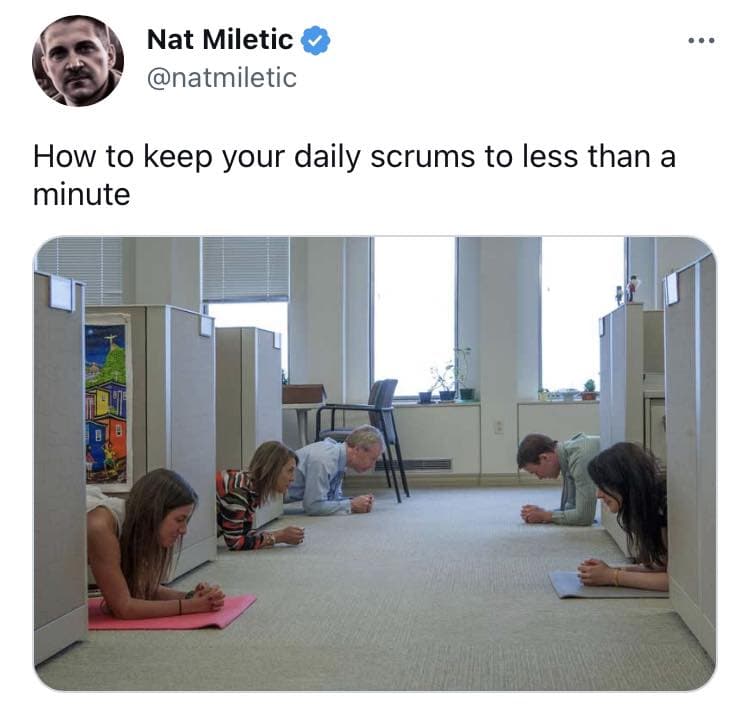Screen dimensions: 750x710
Task: Click the man in the light blue shirt
Action: tap(334, 470)
